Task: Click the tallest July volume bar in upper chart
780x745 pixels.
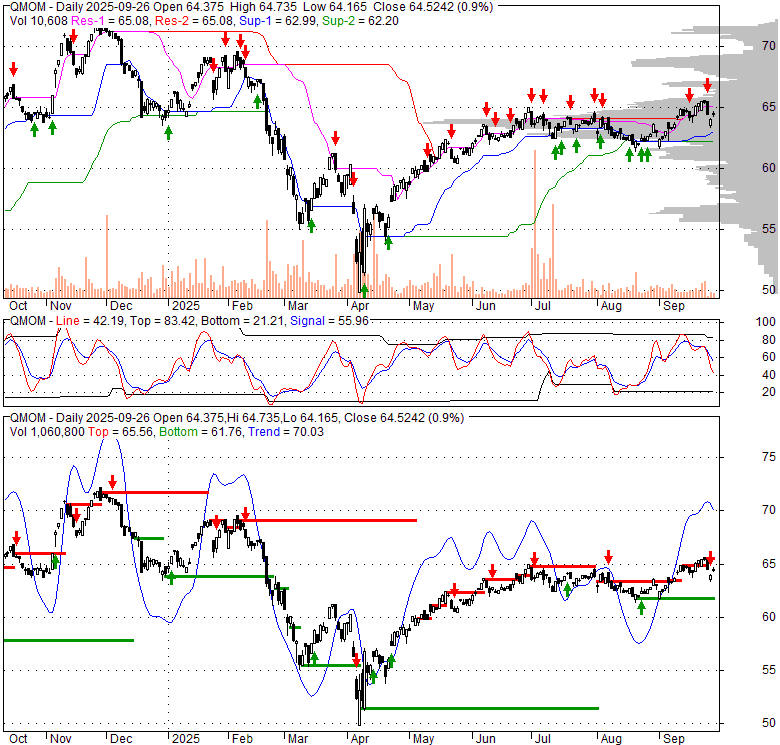Action: (x=535, y=223)
